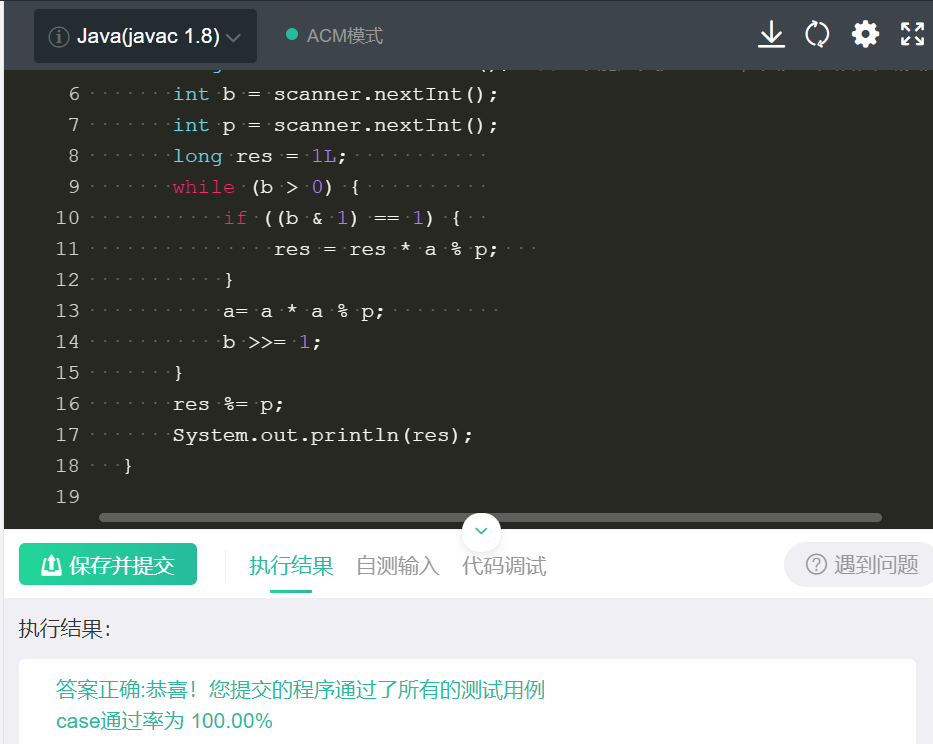Screen dimensions: 933x744
Task: Switch to the 自测输入 tab
Action: 396,565
